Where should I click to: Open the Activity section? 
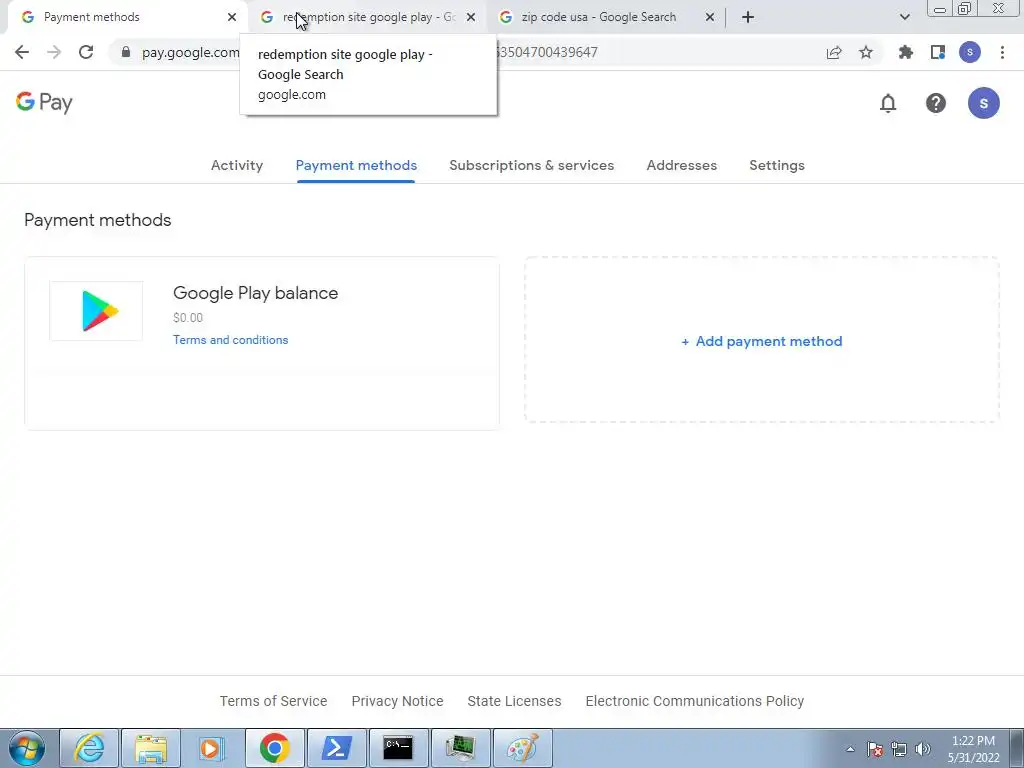point(237,165)
